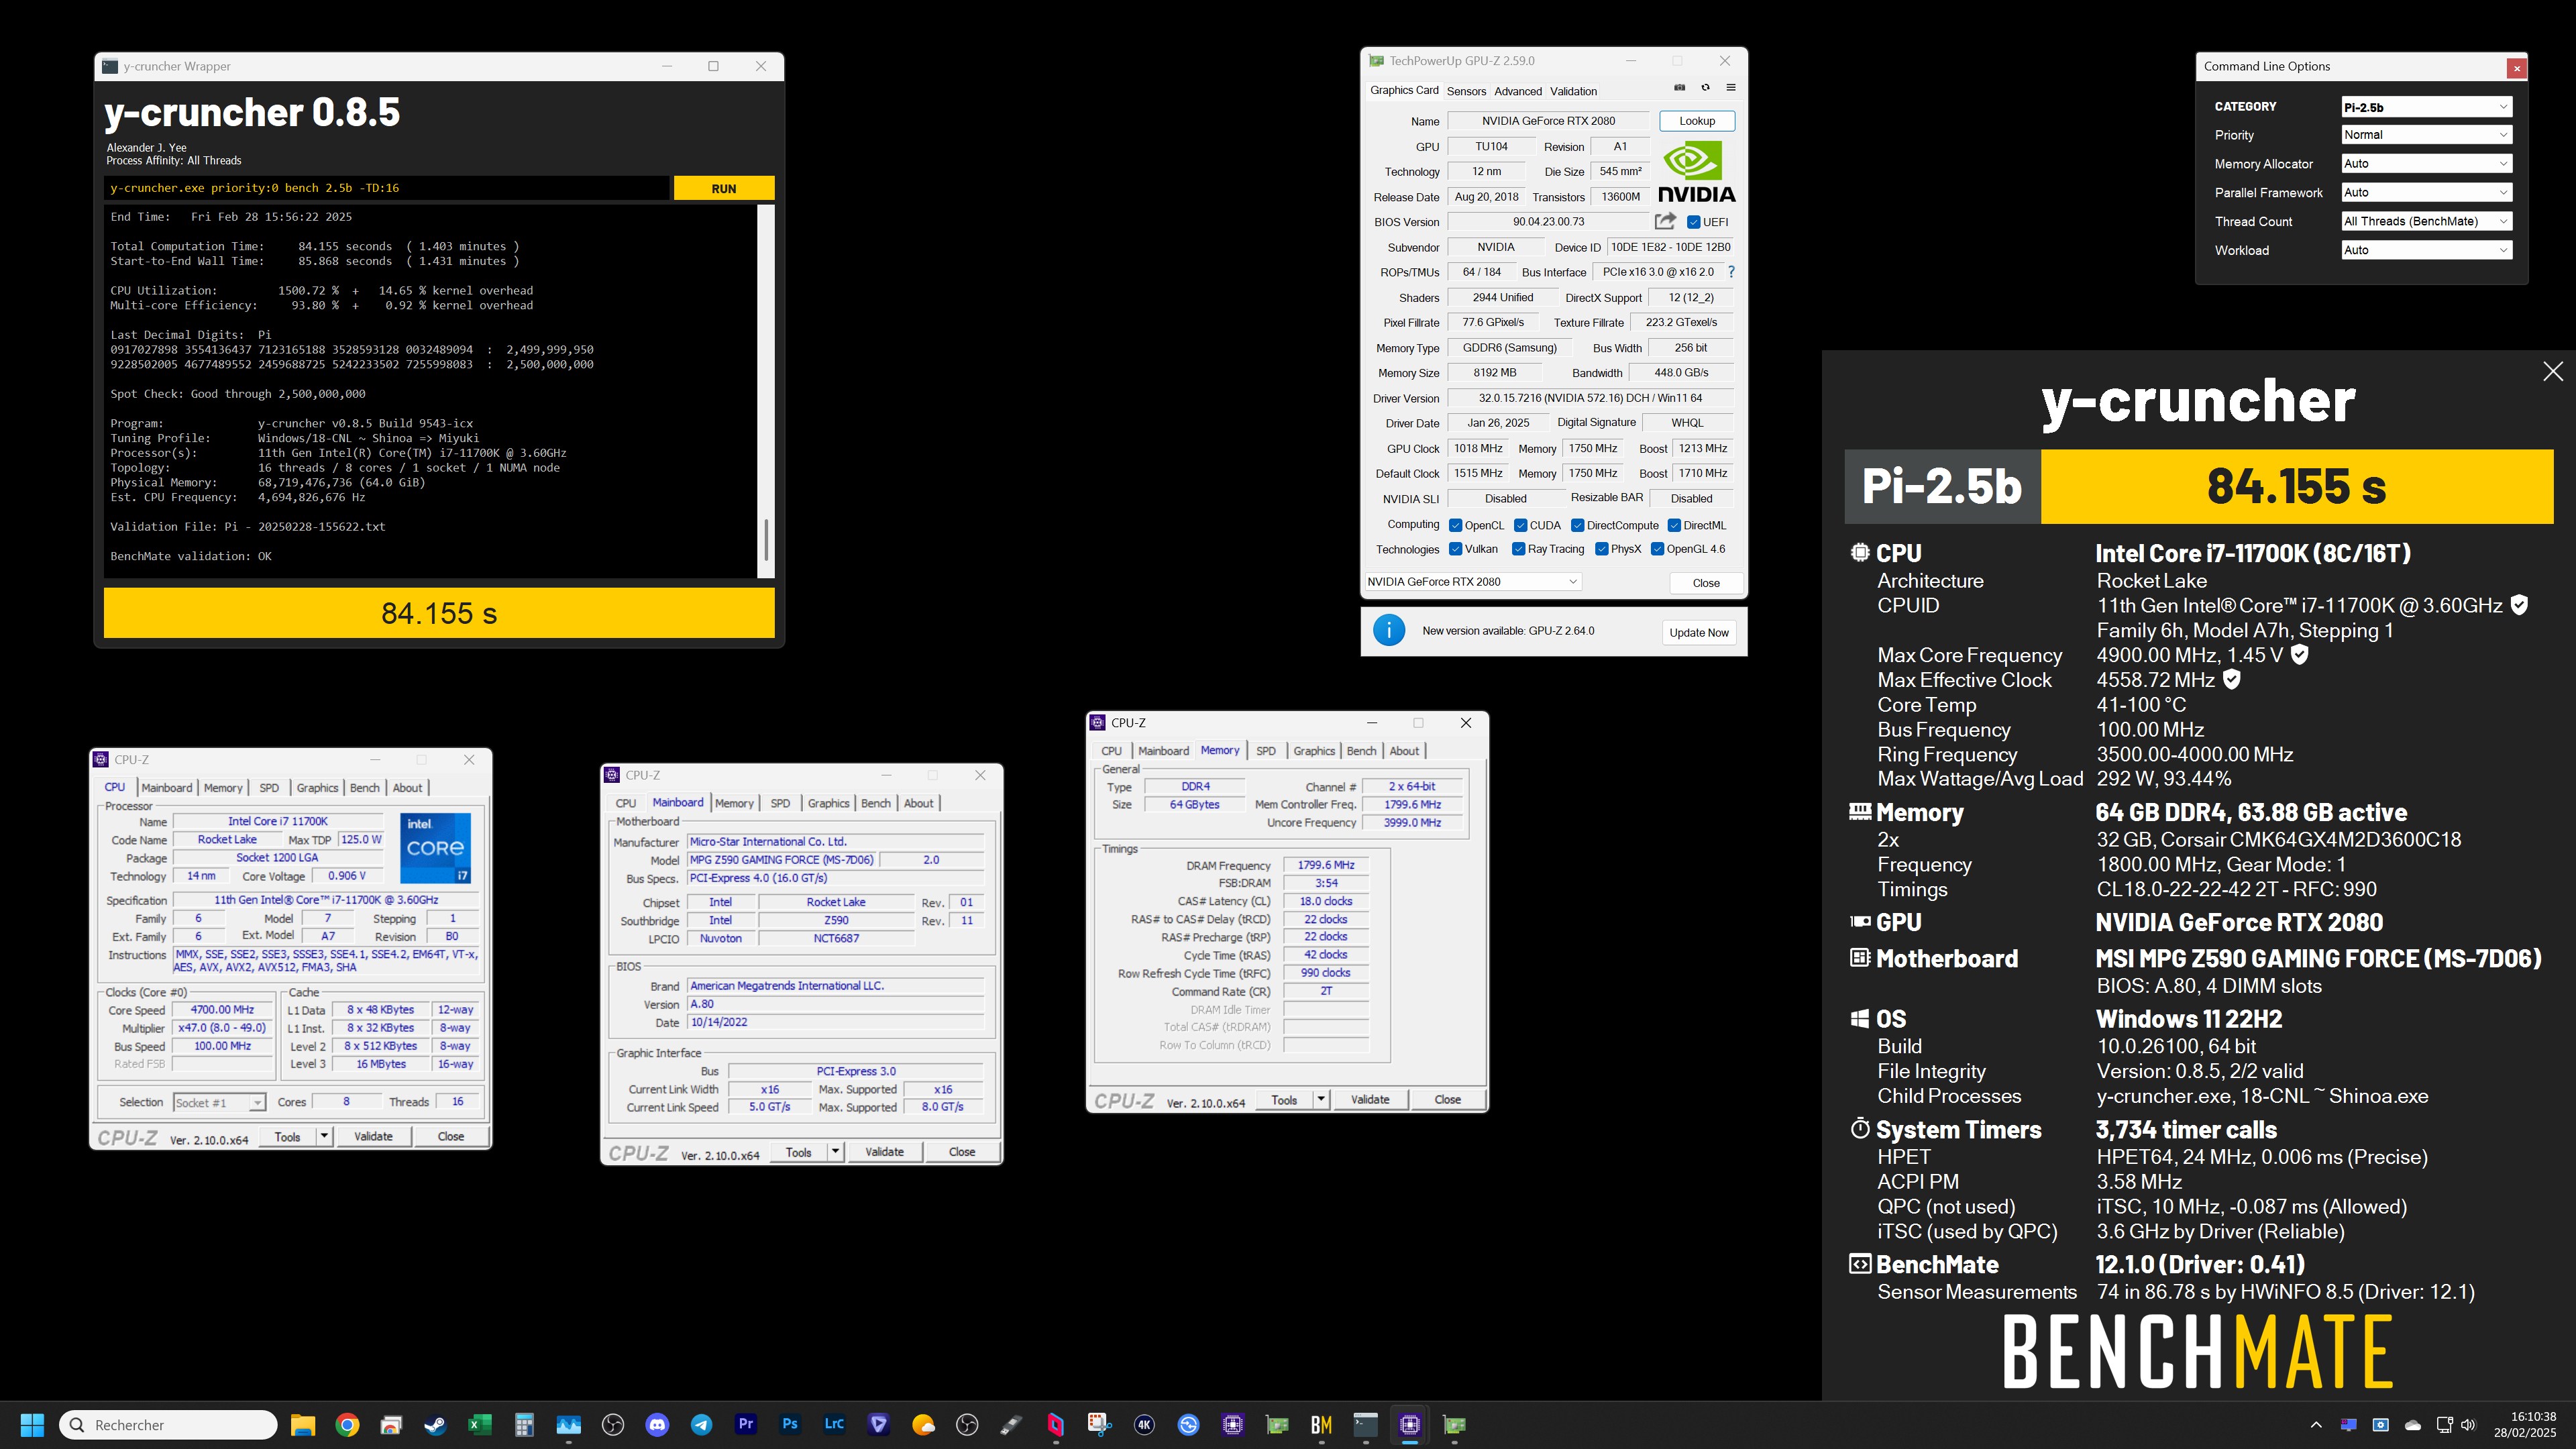Switch to BenchMate via the BM taskbar icon
Viewport: 2576px width, 1449px height.
coord(1321,1425)
